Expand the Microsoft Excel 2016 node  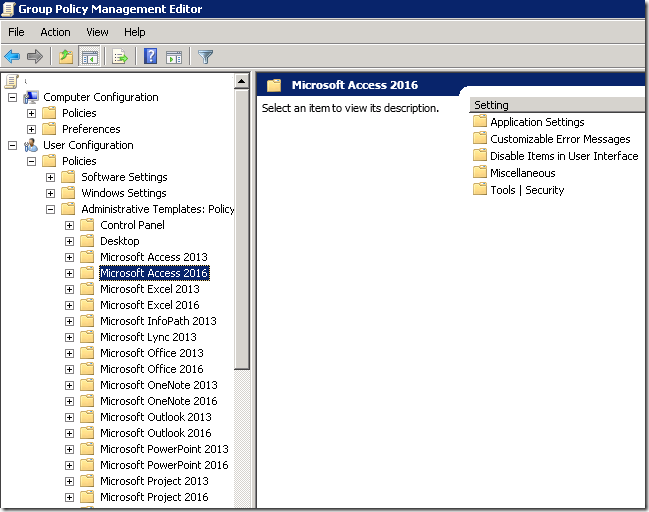70,305
